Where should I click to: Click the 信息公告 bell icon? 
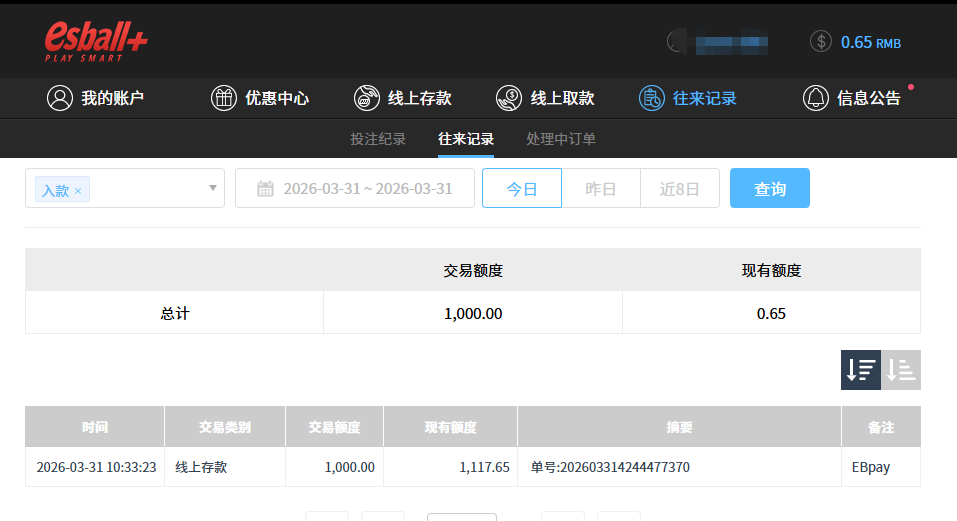point(816,98)
